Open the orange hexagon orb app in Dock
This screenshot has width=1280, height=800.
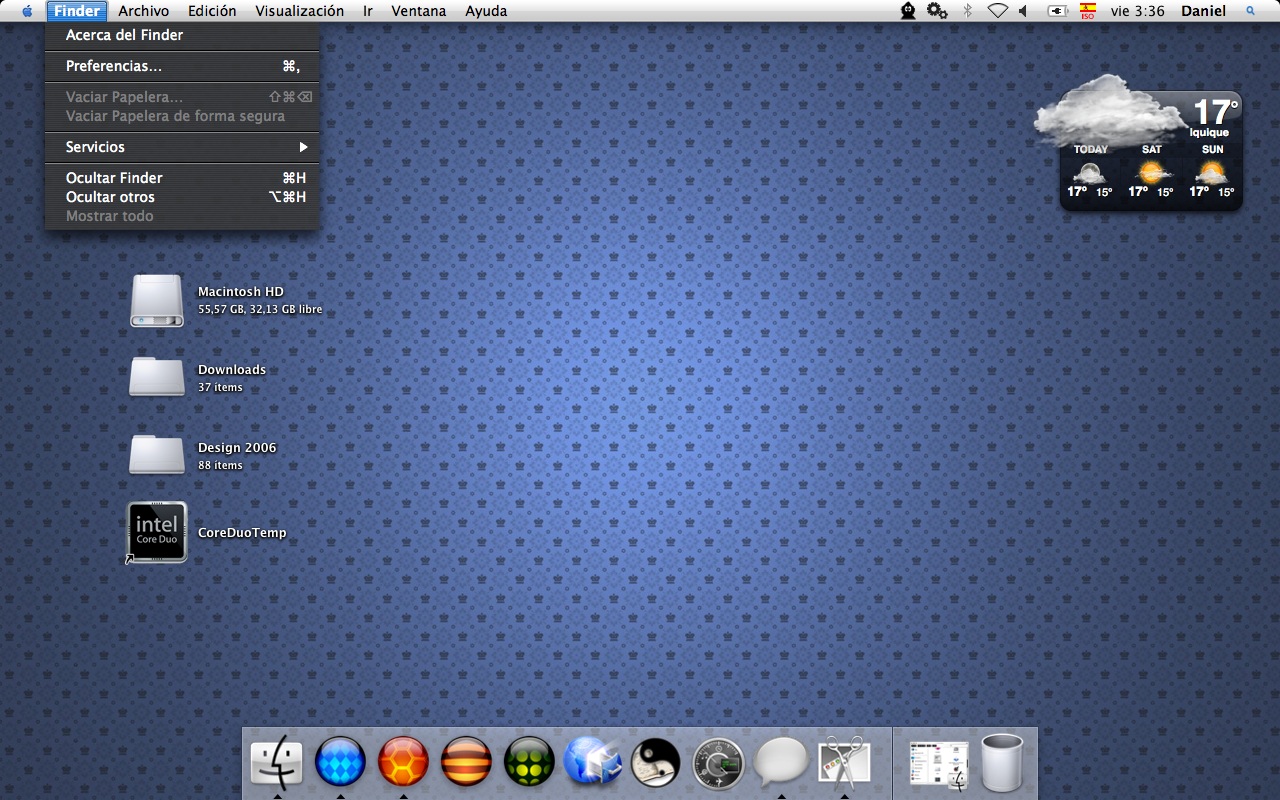403,762
